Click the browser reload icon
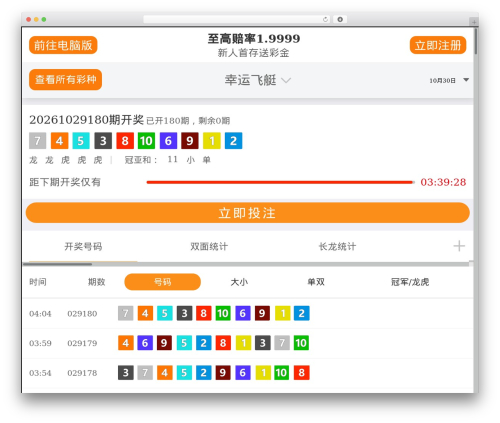 [325, 19]
